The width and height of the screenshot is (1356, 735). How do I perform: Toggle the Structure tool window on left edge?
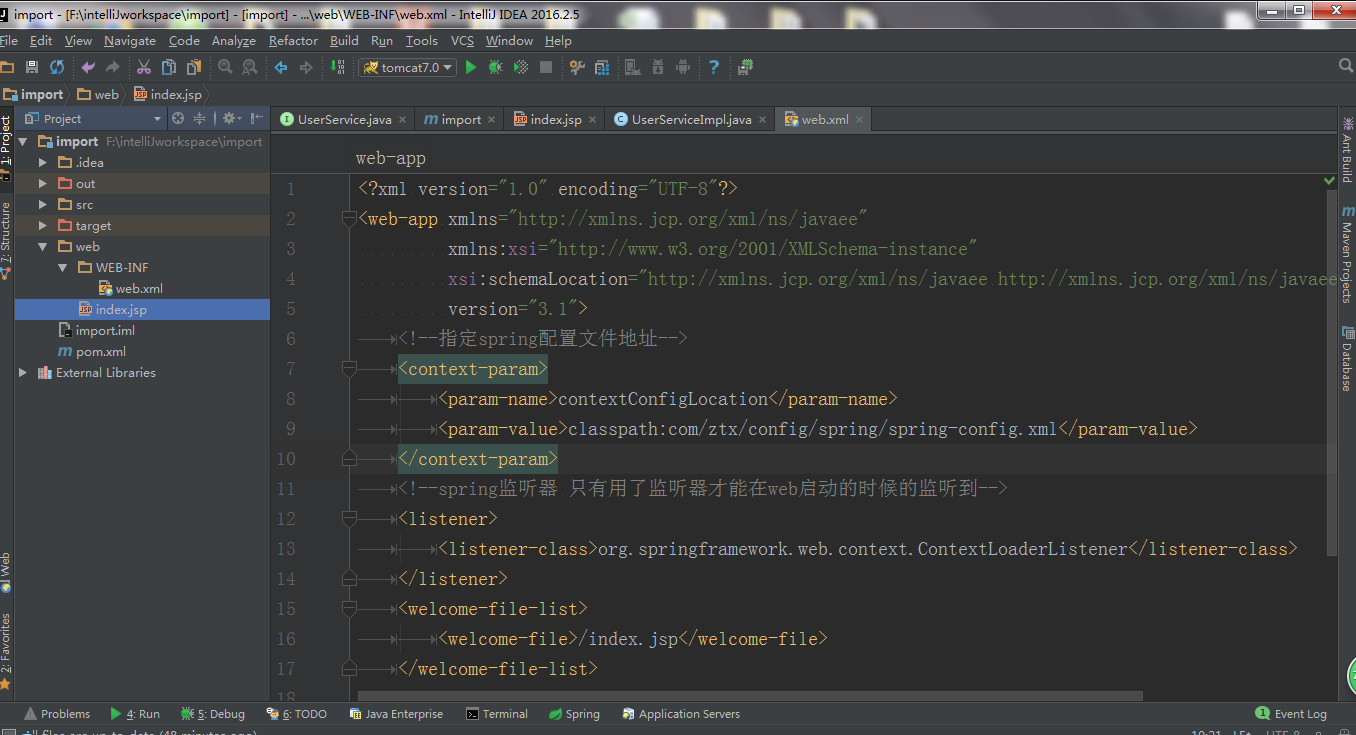click(x=6, y=235)
